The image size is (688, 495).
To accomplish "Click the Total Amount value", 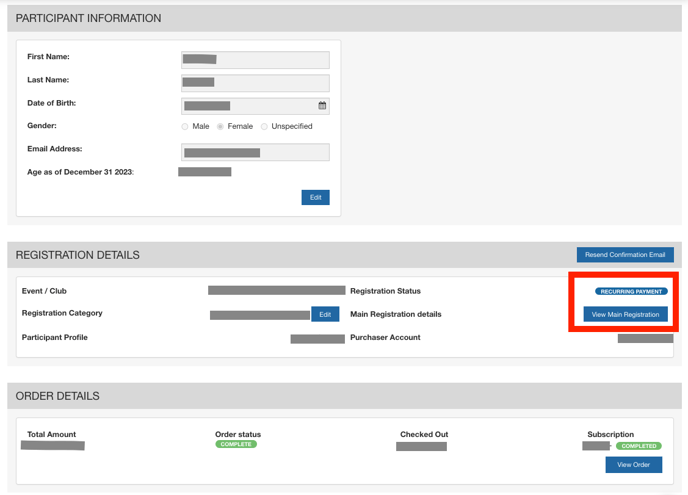I will point(53,446).
